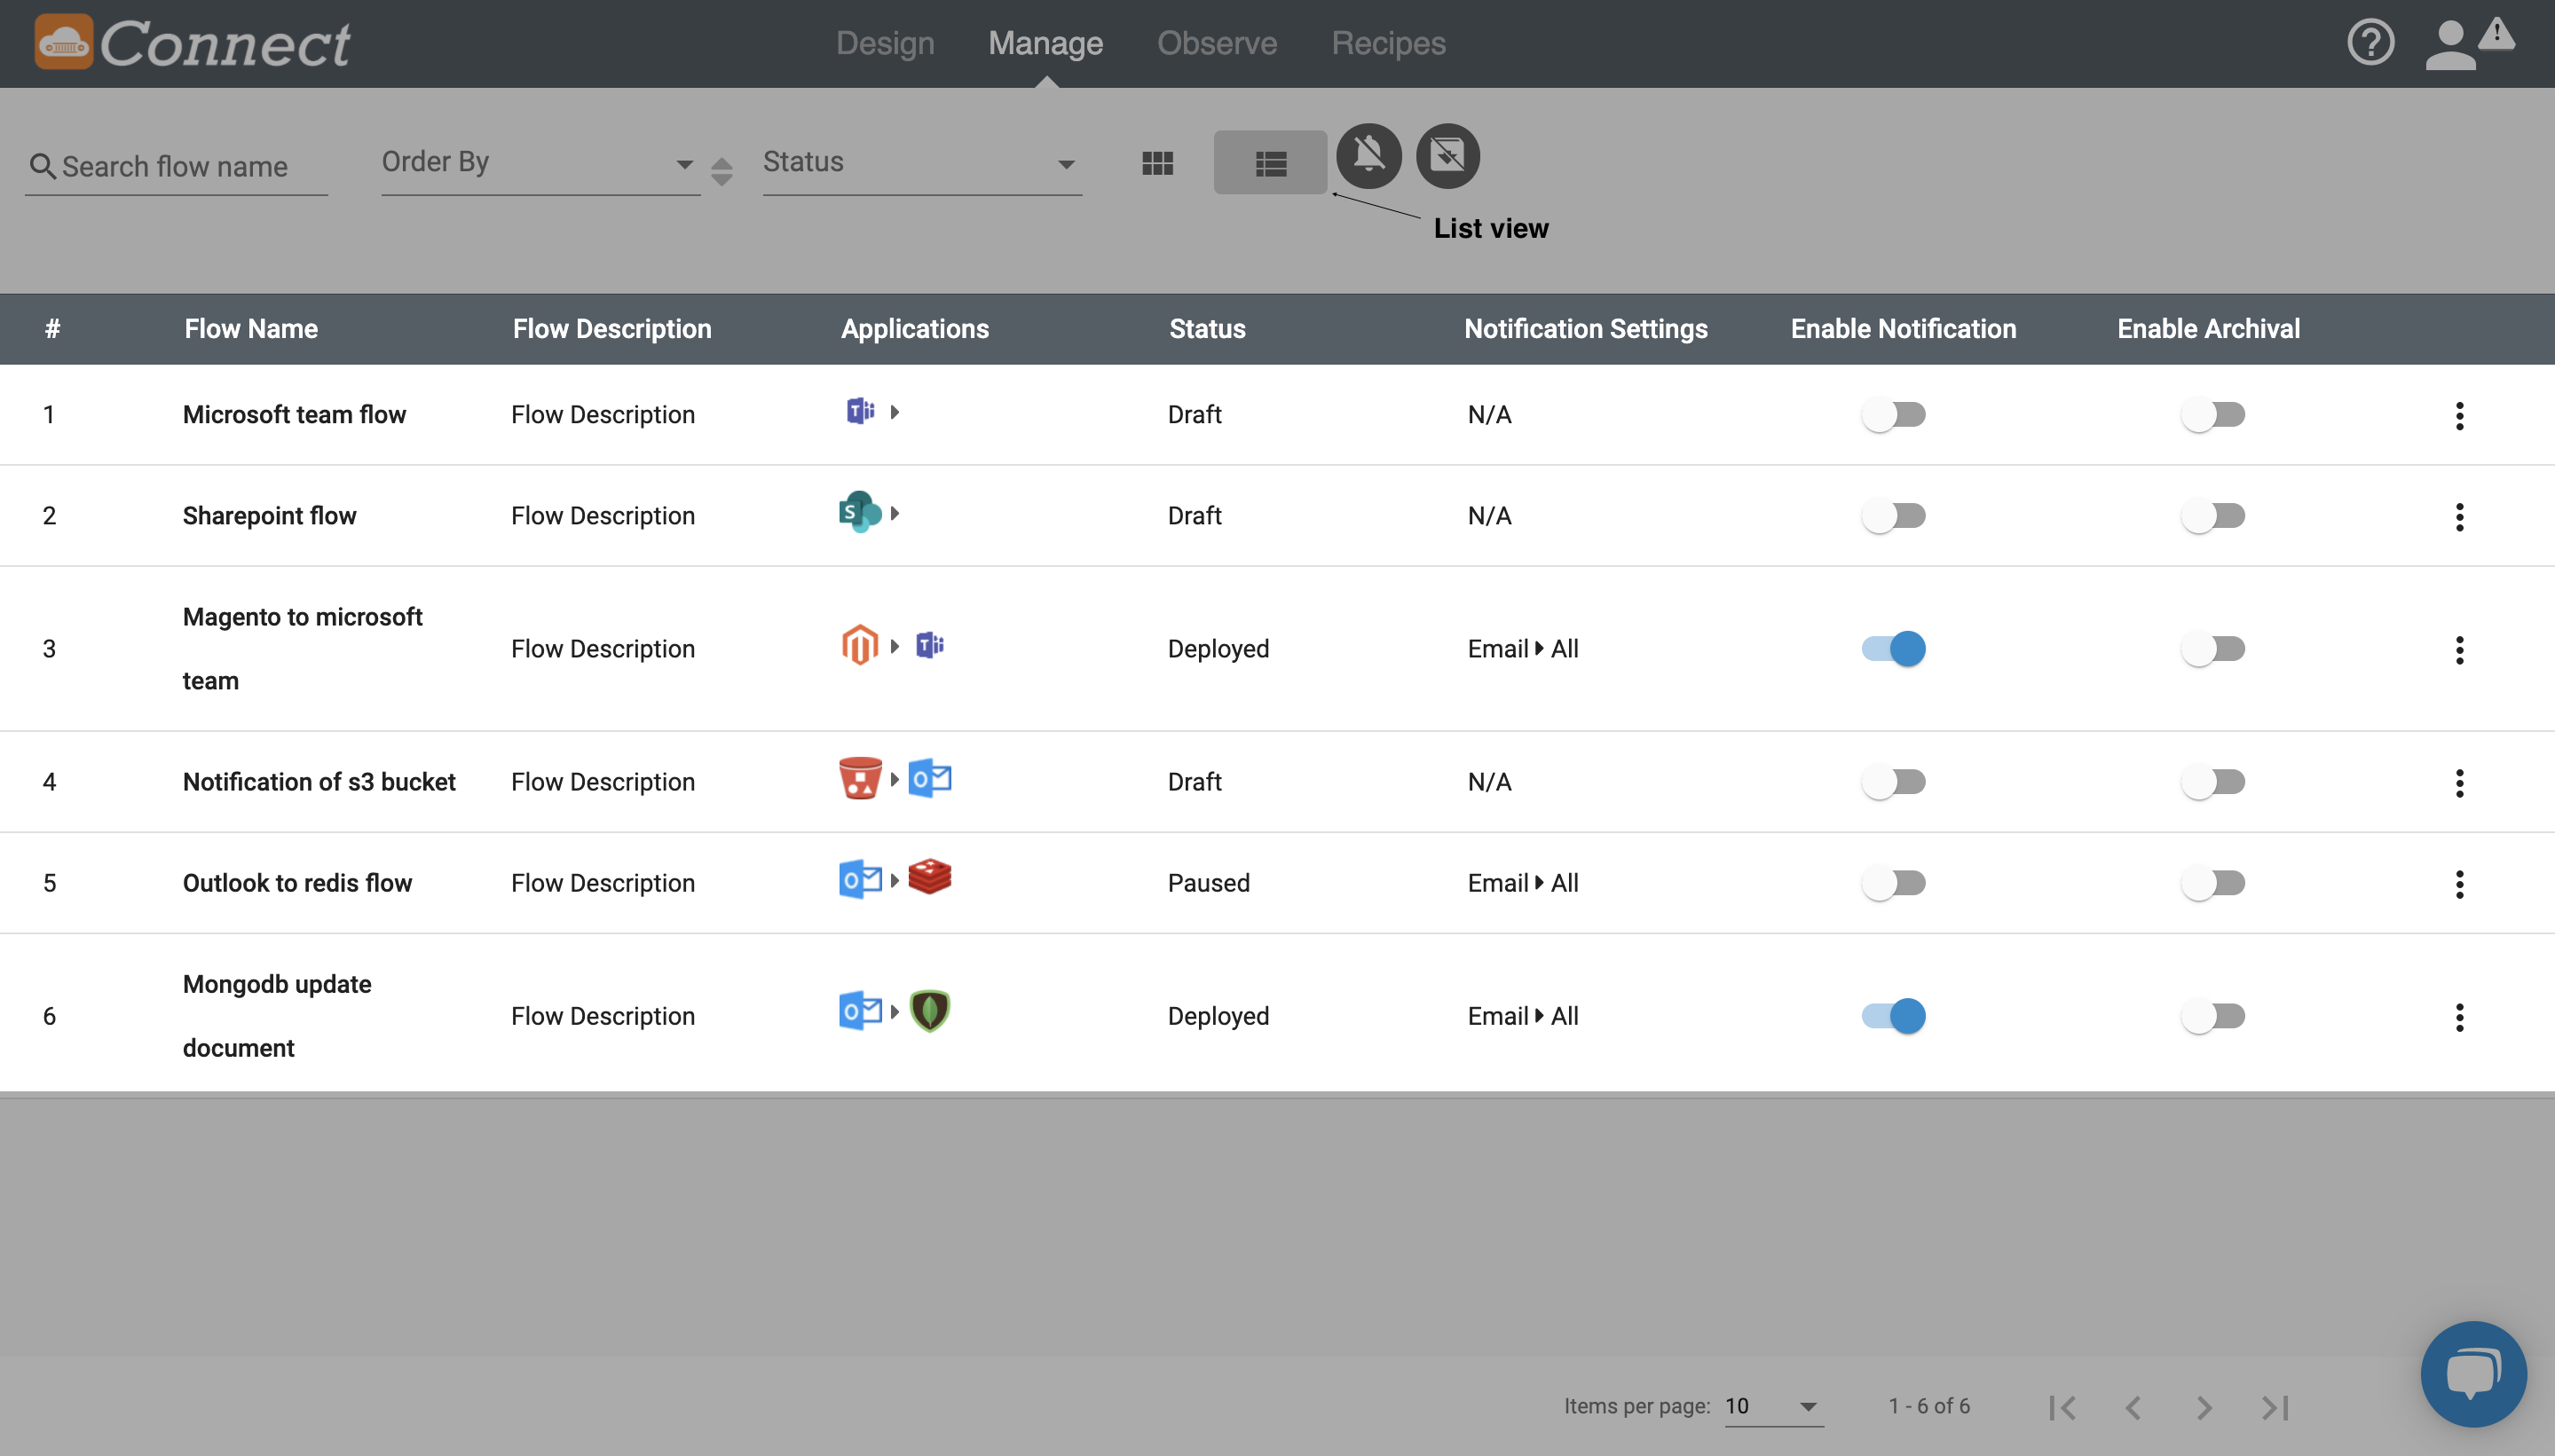This screenshot has width=2555, height=1456.
Task: Click the Paused status cell
Action: click(x=1209, y=882)
